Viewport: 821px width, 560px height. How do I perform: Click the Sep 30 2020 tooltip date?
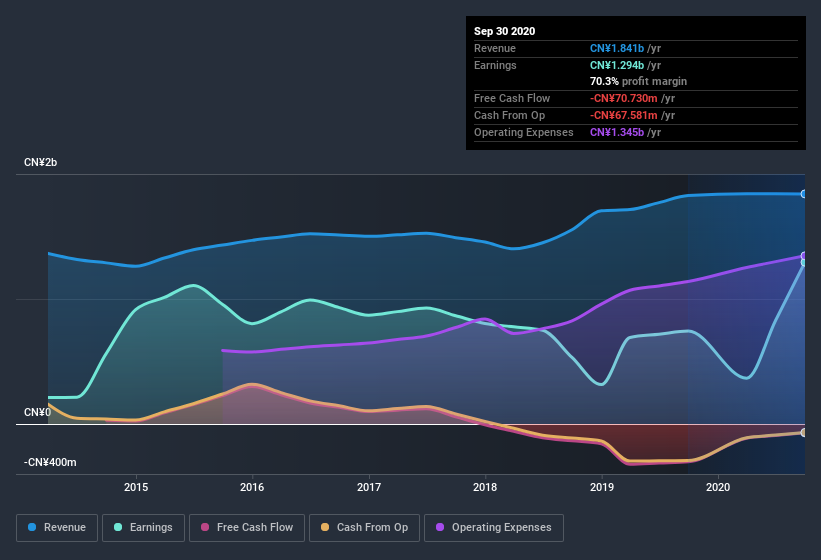[504, 31]
